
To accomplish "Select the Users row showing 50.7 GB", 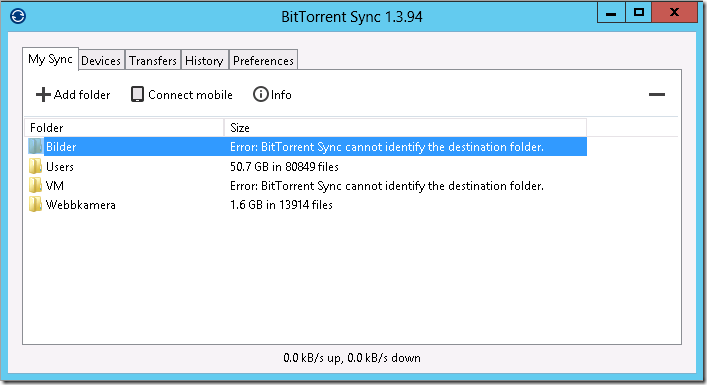I will click(306, 166).
